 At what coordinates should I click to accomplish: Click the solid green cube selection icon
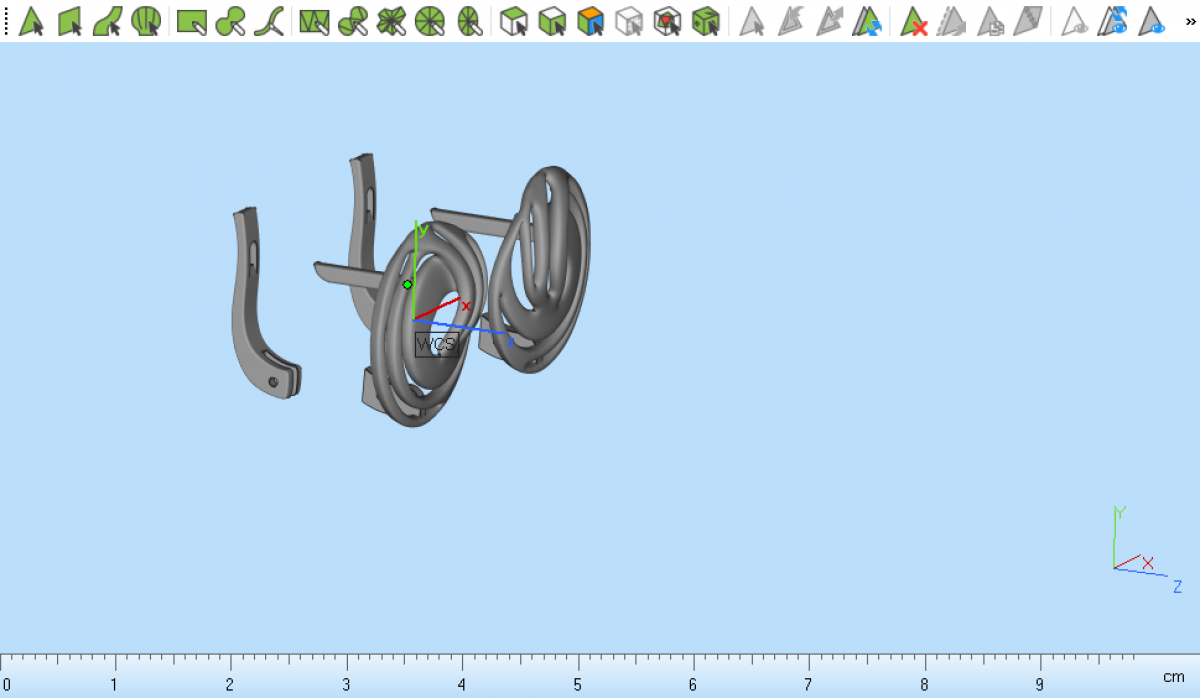pyautogui.click(x=706, y=21)
